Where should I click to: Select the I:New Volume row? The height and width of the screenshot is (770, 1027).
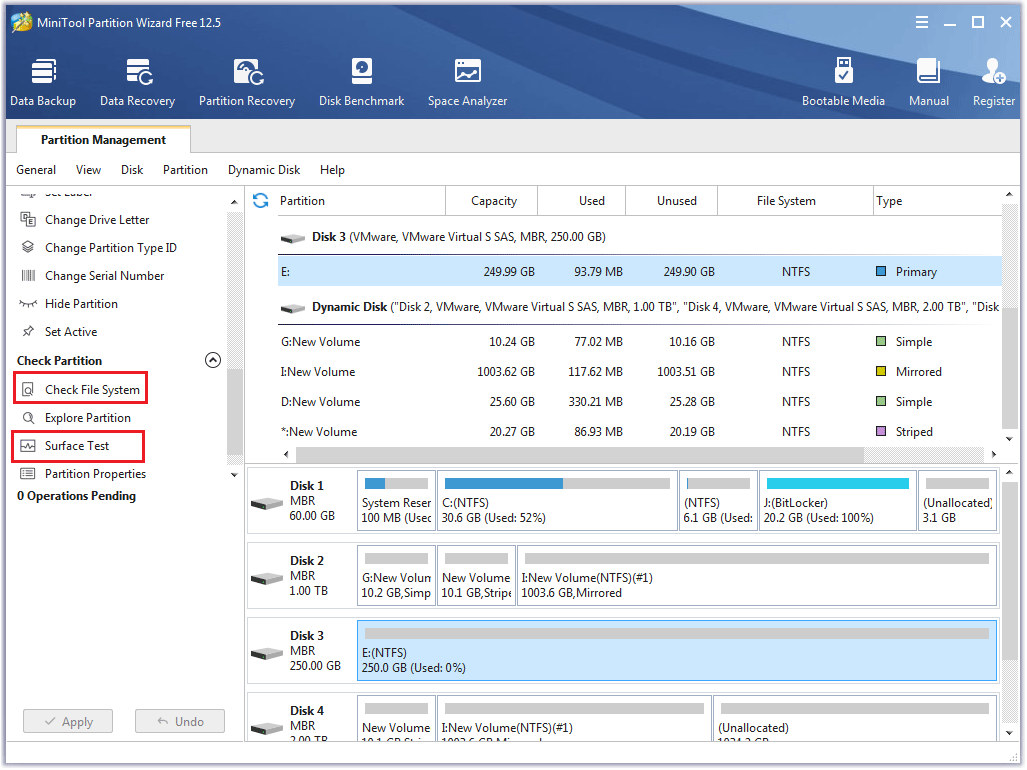coord(639,372)
